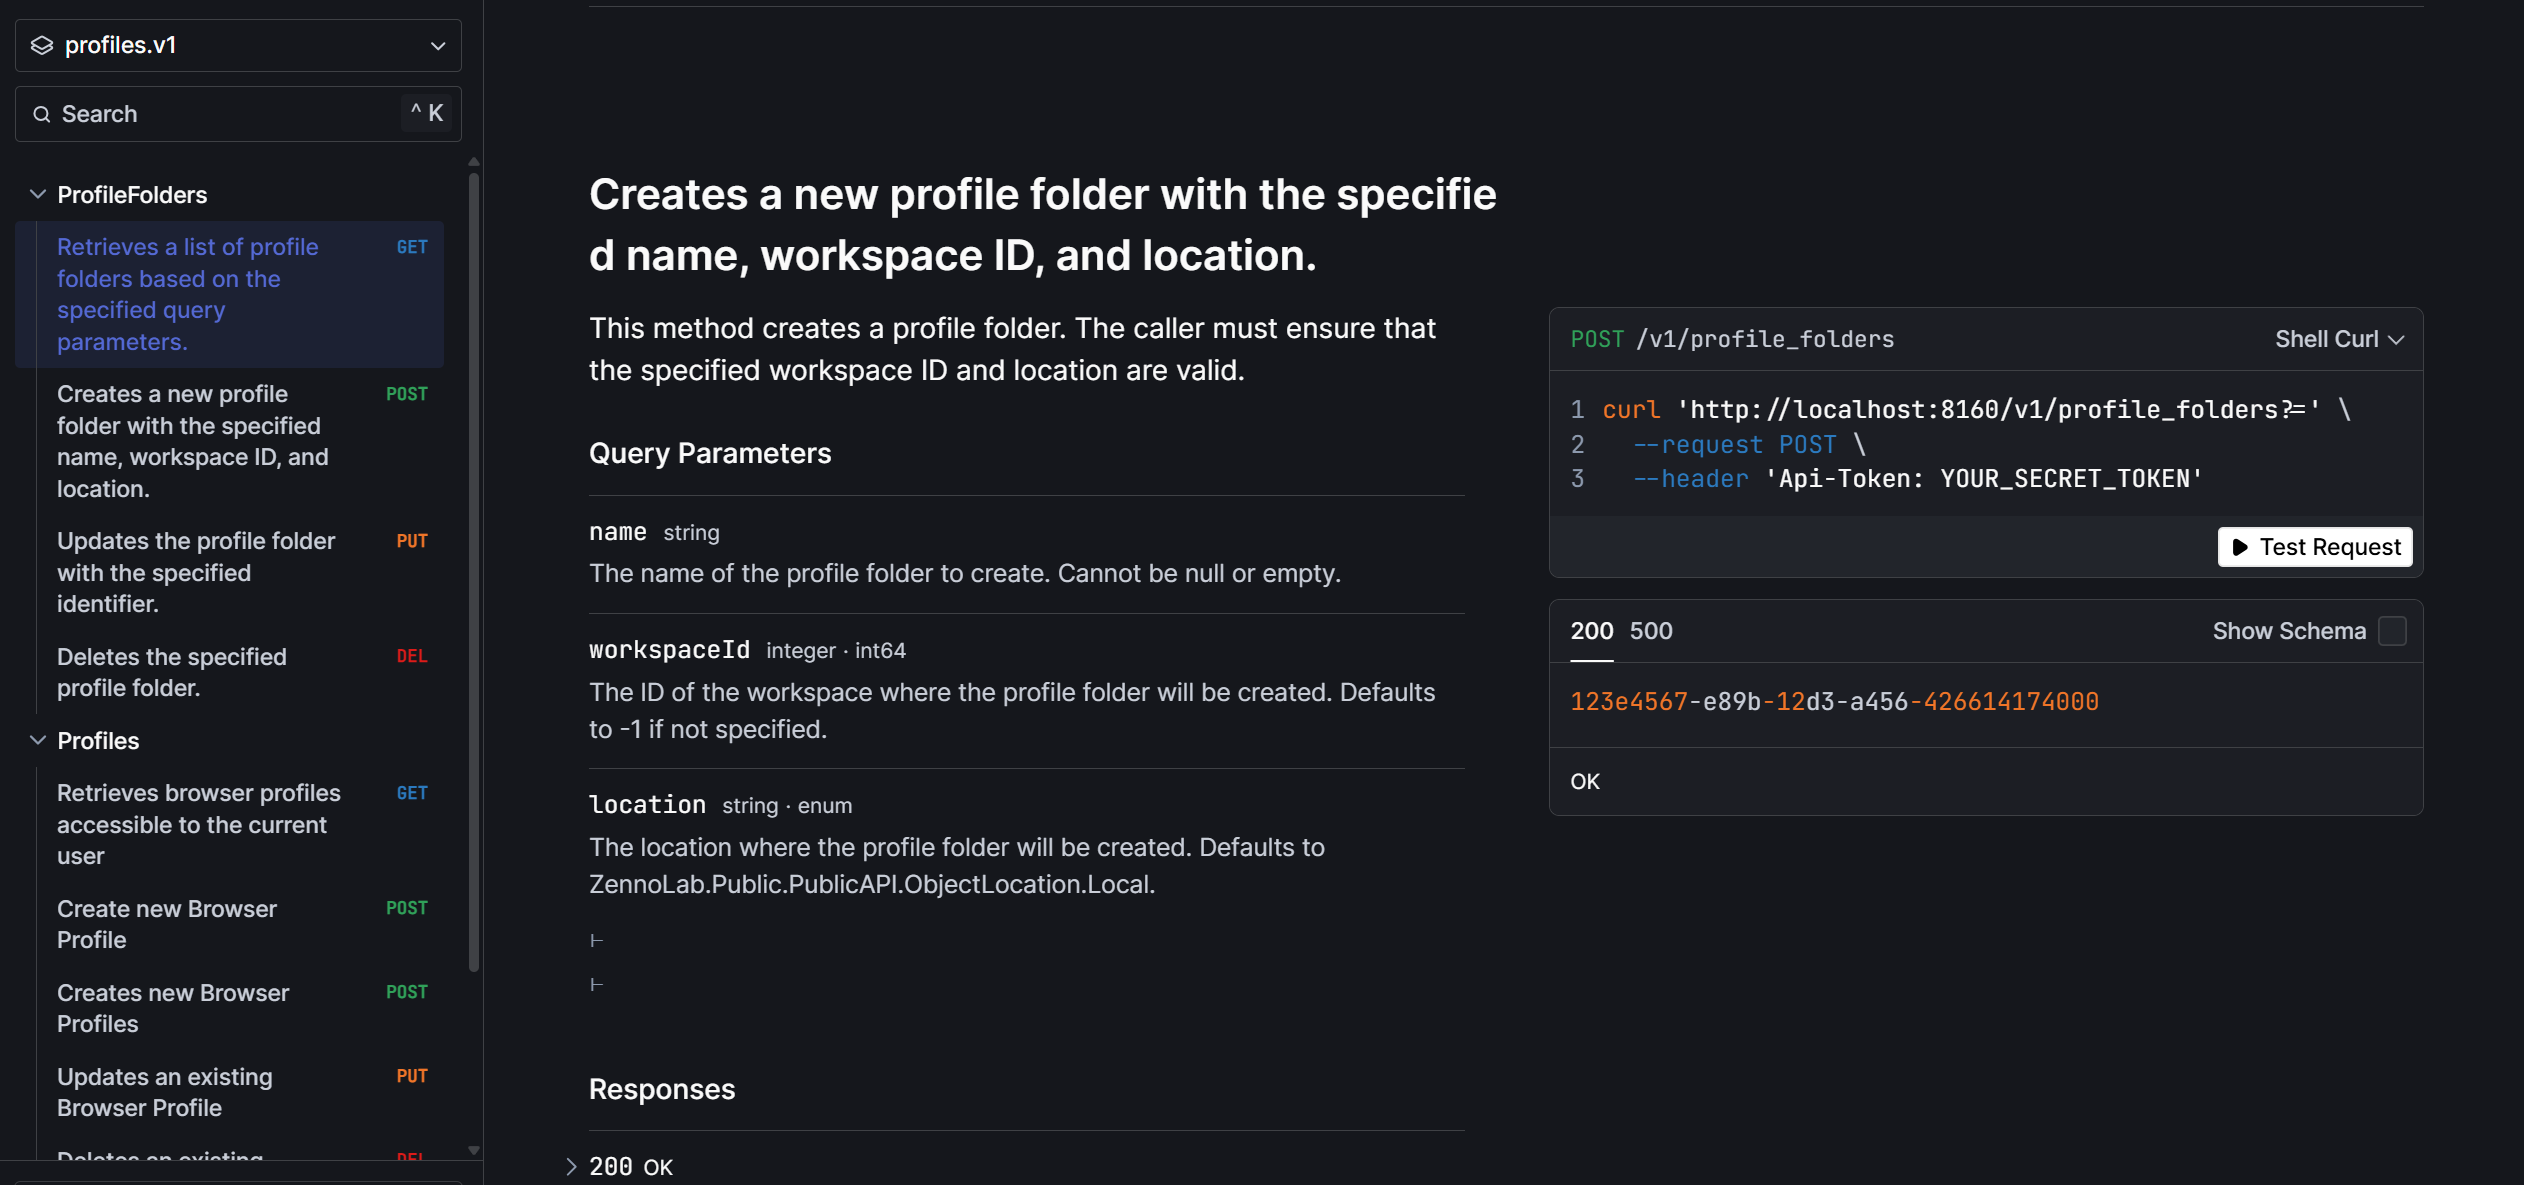
Task: Switch to the 500 response tab
Action: click(1650, 632)
